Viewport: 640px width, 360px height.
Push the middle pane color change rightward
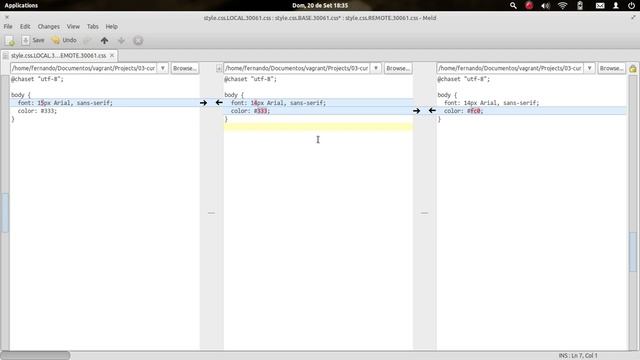416,111
